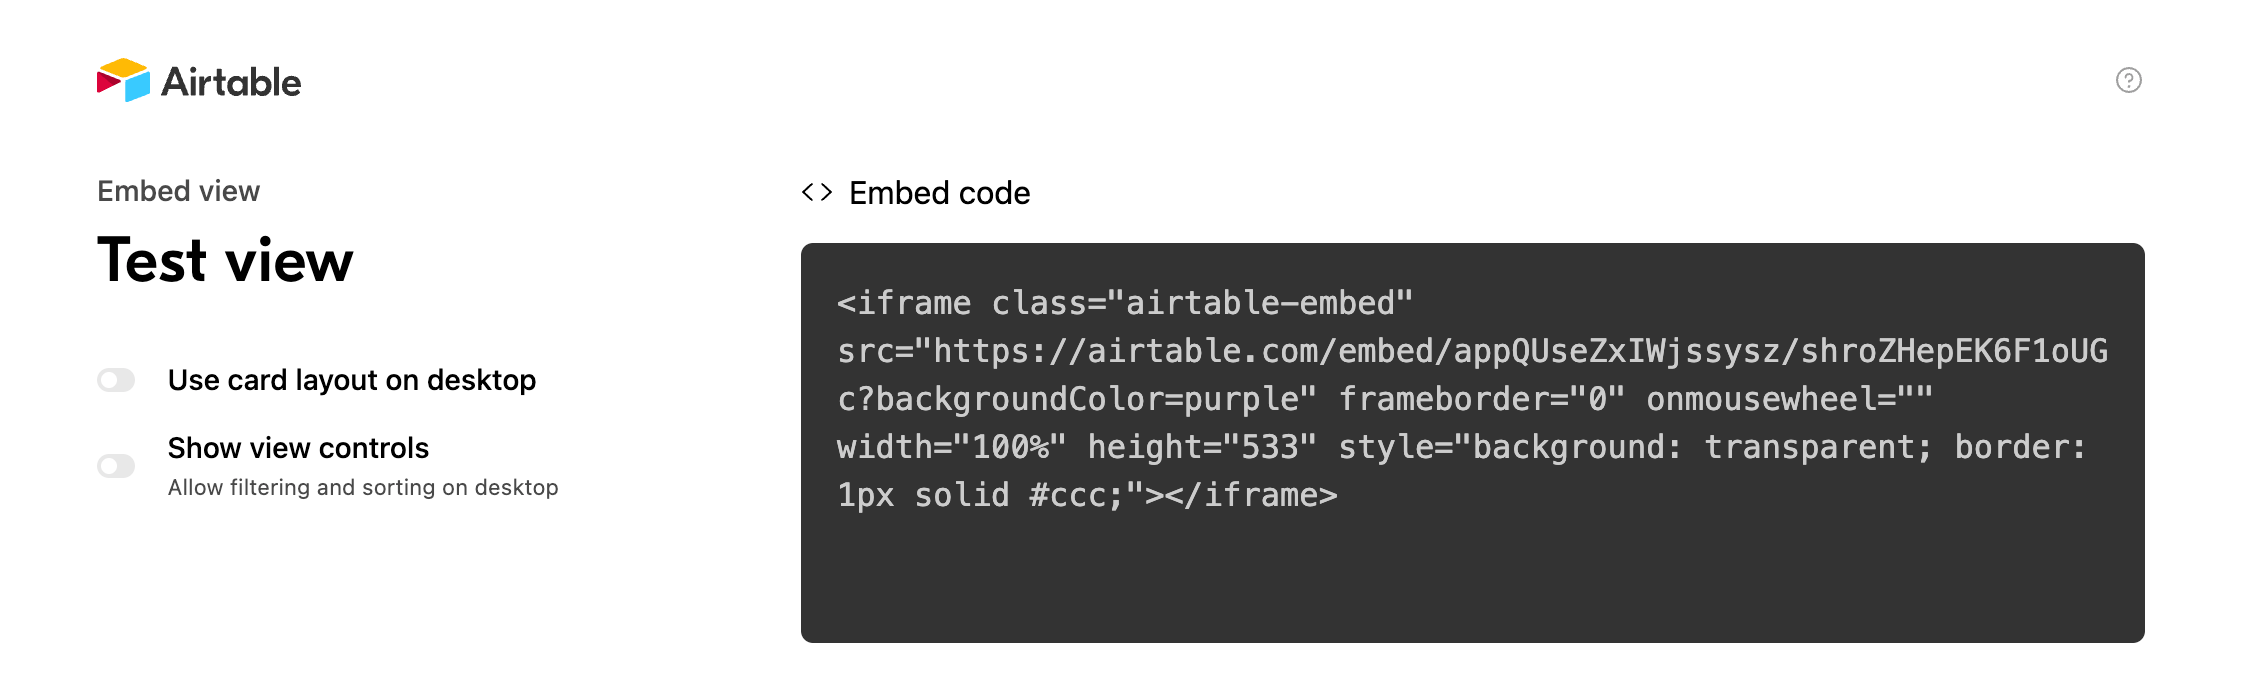The width and height of the screenshot is (2260, 684).
Task: Open help via question mark icon
Action: click(2128, 80)
